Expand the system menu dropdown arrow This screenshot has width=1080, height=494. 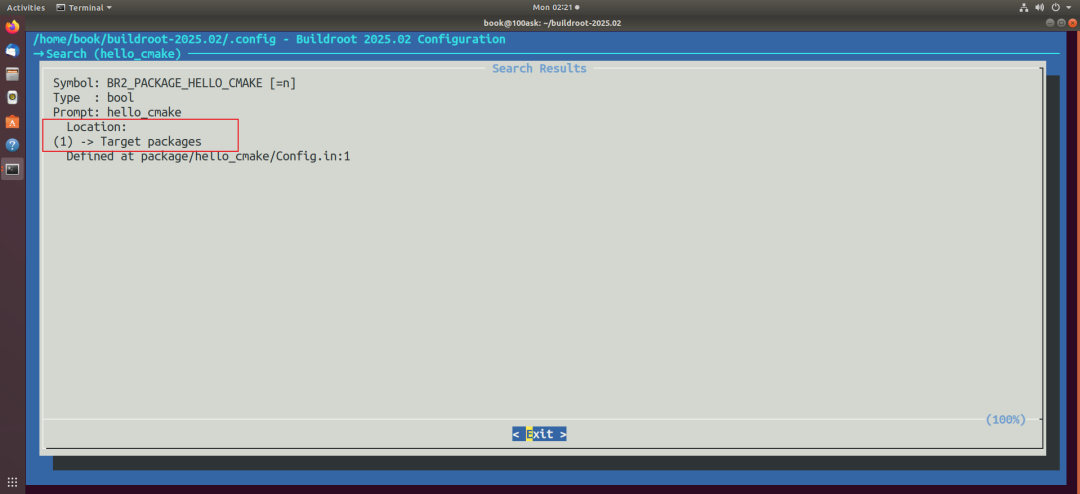click(1069, 8)
